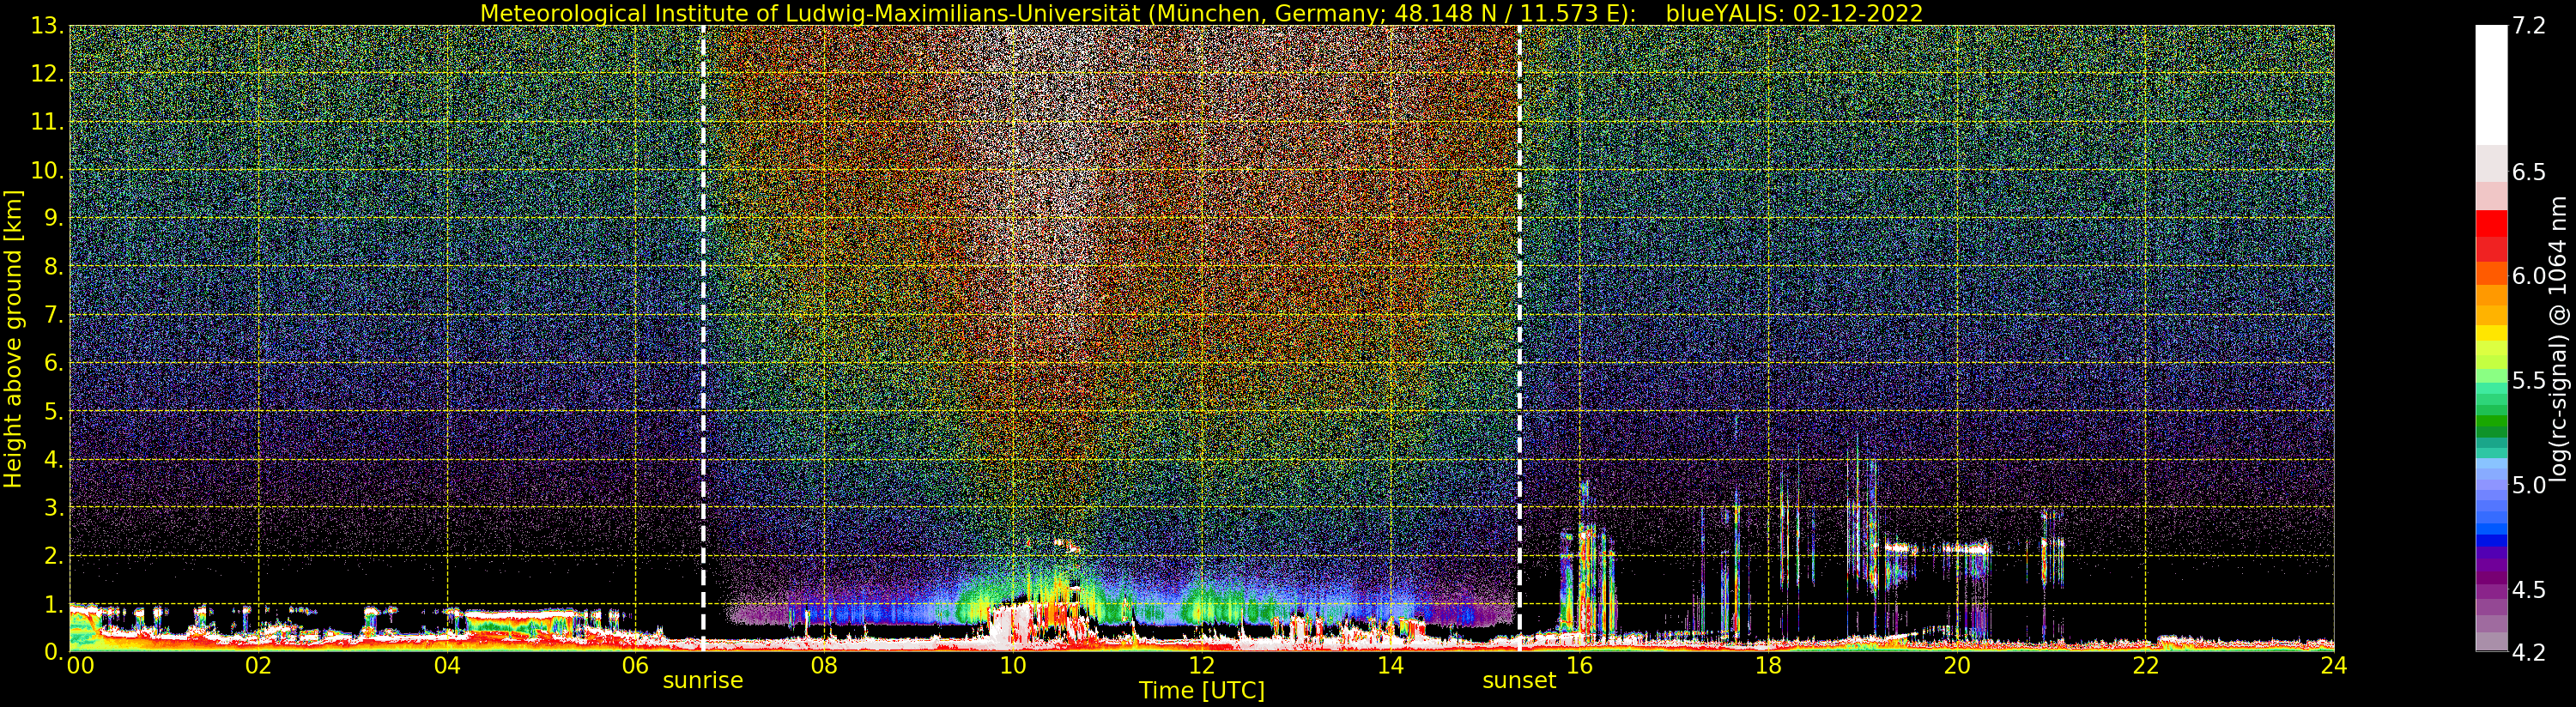This screenshot has width=2576, height=707.
Task: Click the white dashed sunrise marker line
Action: coord(703,338)
